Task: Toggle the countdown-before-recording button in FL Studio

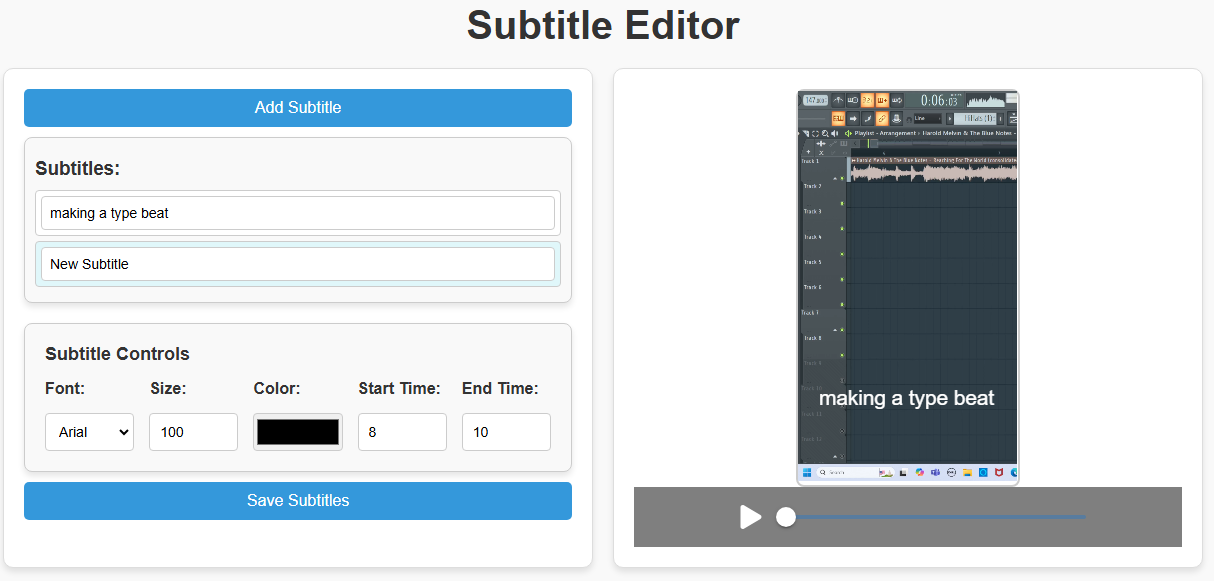Action: coord(867,99)
